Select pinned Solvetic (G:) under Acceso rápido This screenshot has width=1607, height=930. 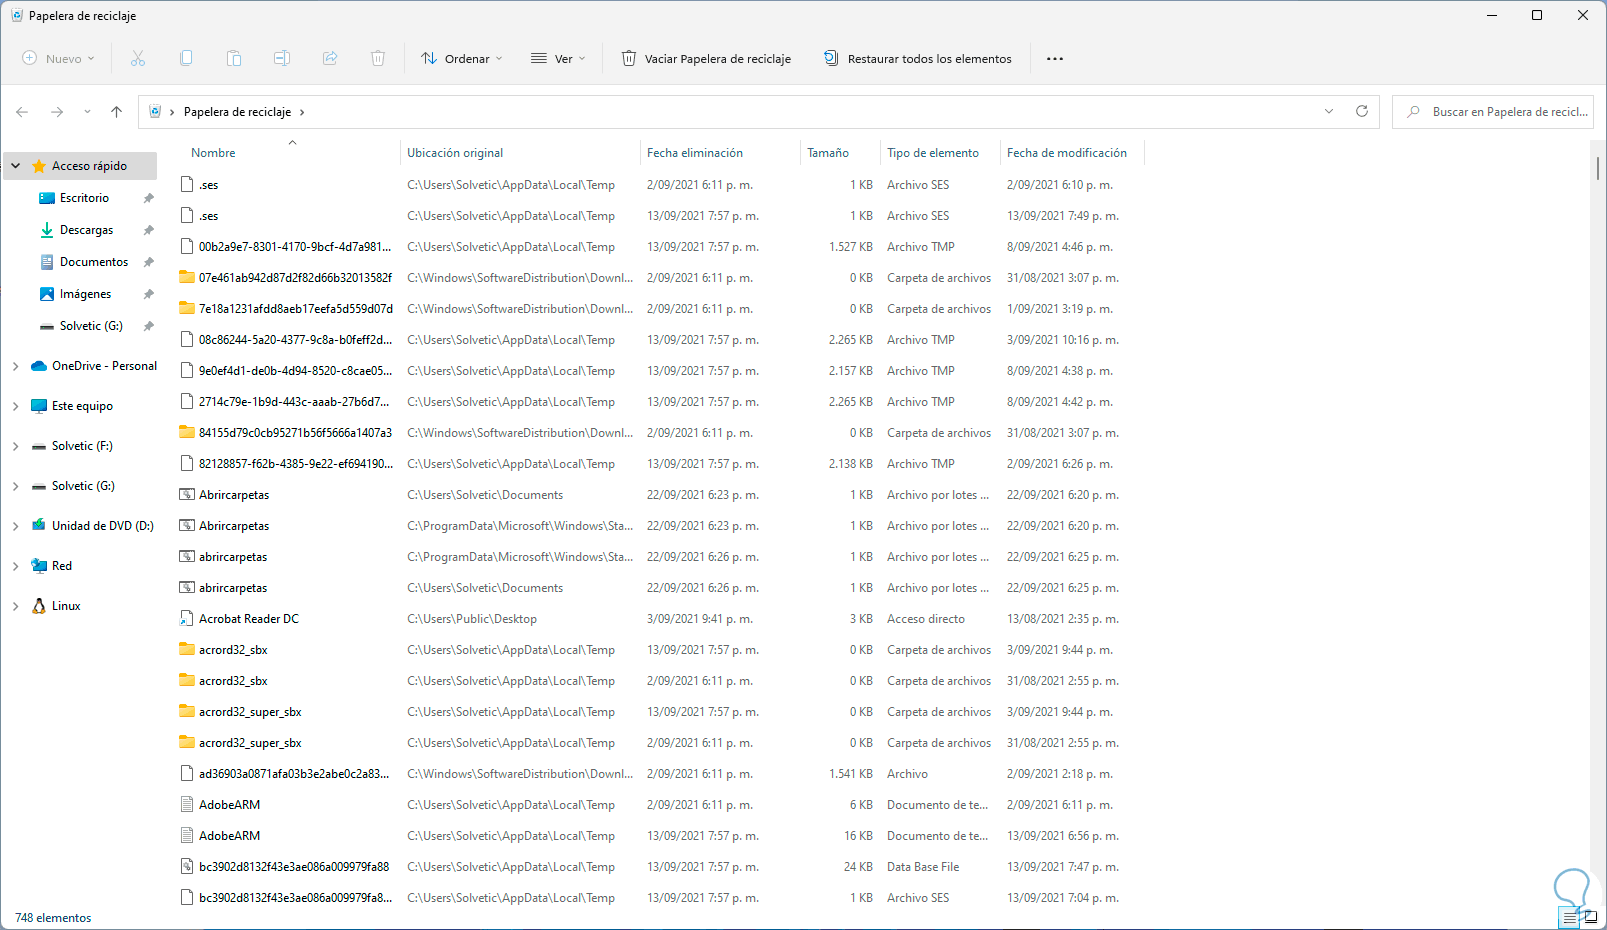(x=91, y=326)
